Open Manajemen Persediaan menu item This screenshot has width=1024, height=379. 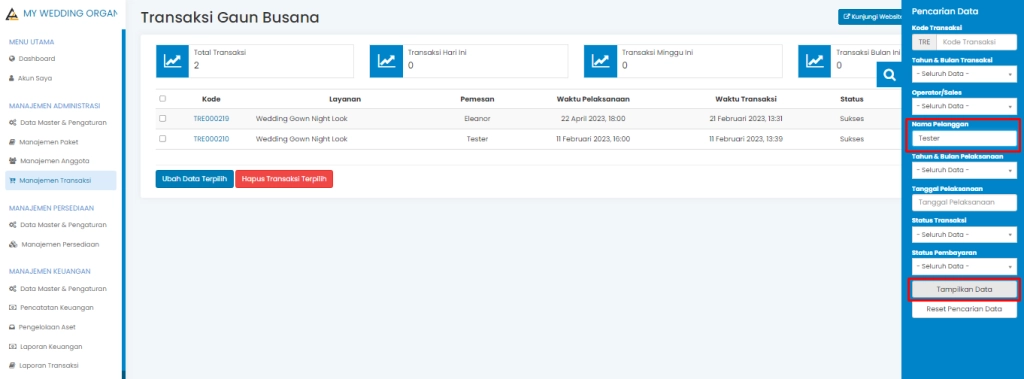coord(61,244)
